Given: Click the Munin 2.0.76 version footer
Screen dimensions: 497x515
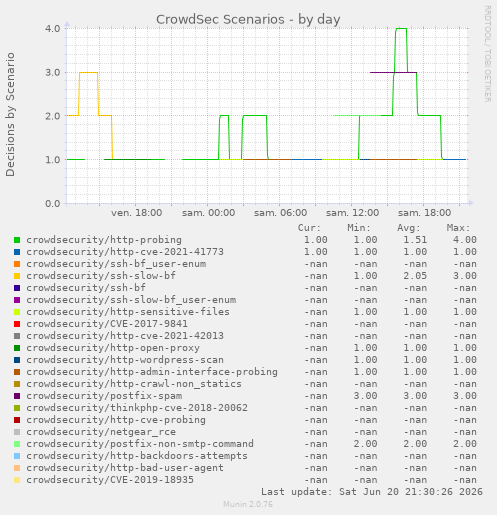Looking at the screenshot, I should pyautogui.click(x=248, y=504).
